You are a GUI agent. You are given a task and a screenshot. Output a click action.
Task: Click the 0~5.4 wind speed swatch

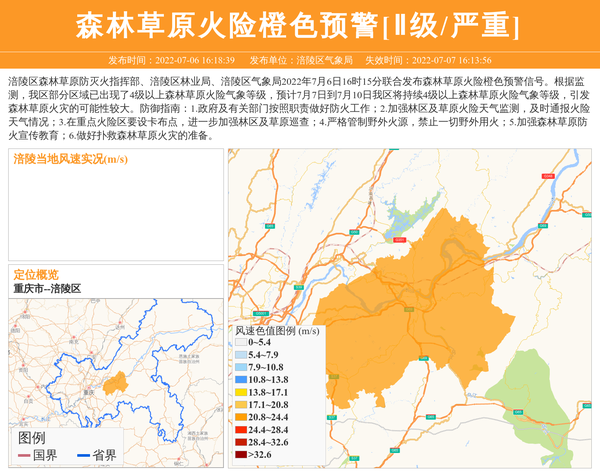[x=240, y=343]
